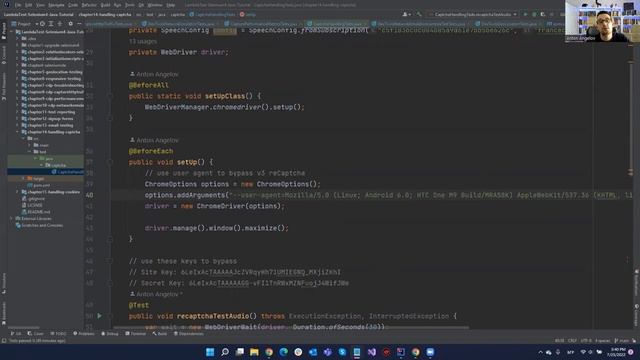Viewport: 640px width, 360px height.
Task: Click taskbar Search magnifier icon
Action: [224, 352]
